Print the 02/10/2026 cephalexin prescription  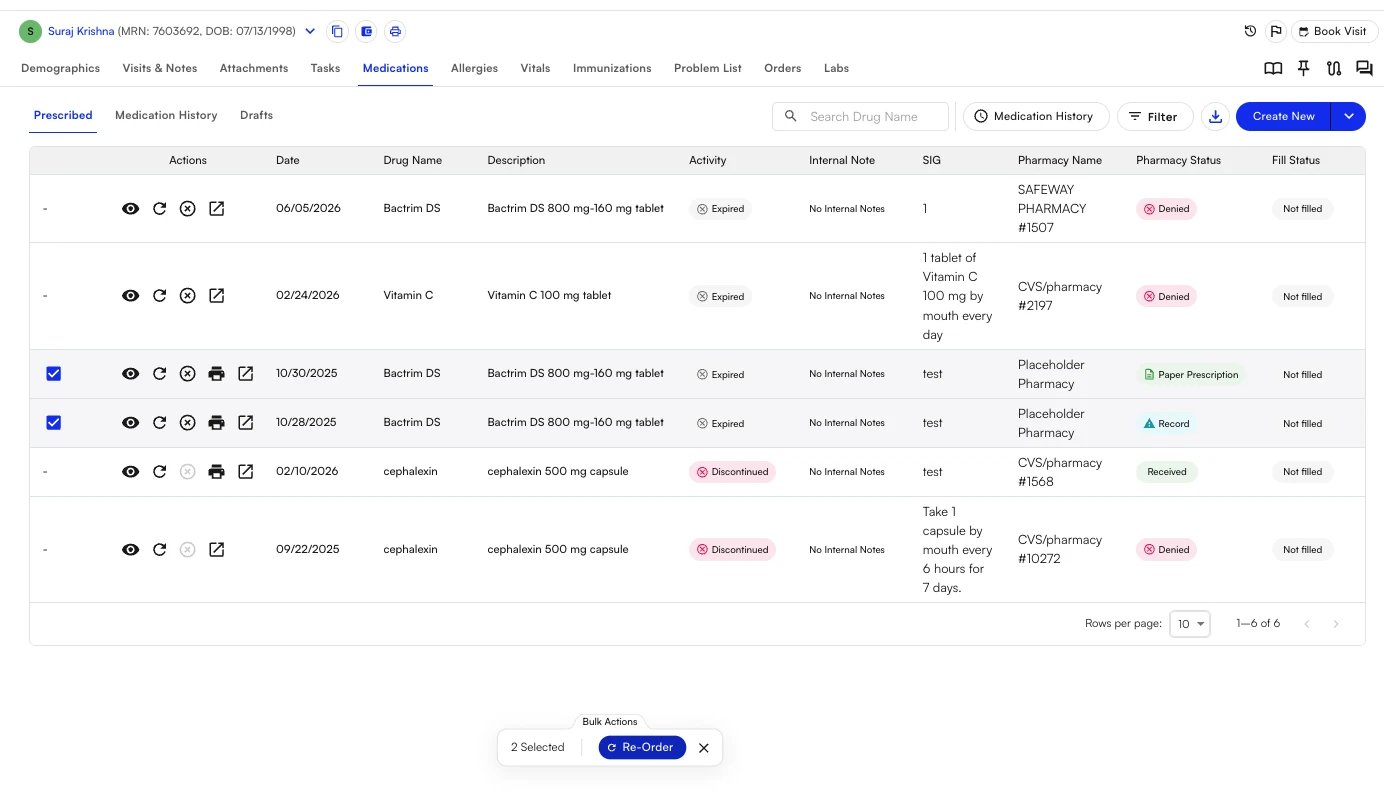[x=216, y=472]
